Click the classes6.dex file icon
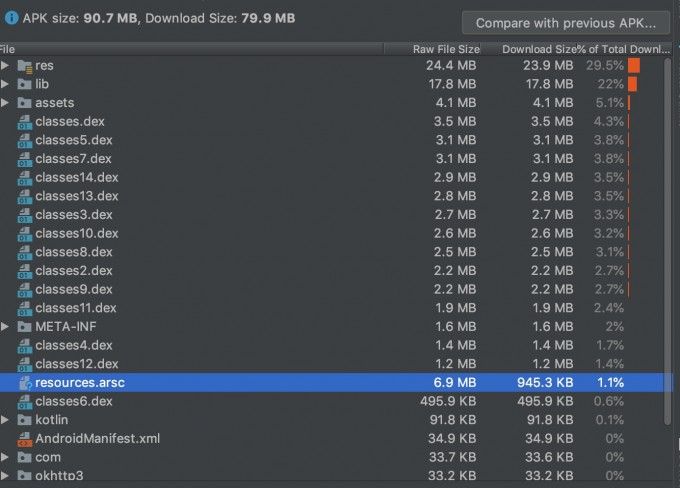 [25, 401]
